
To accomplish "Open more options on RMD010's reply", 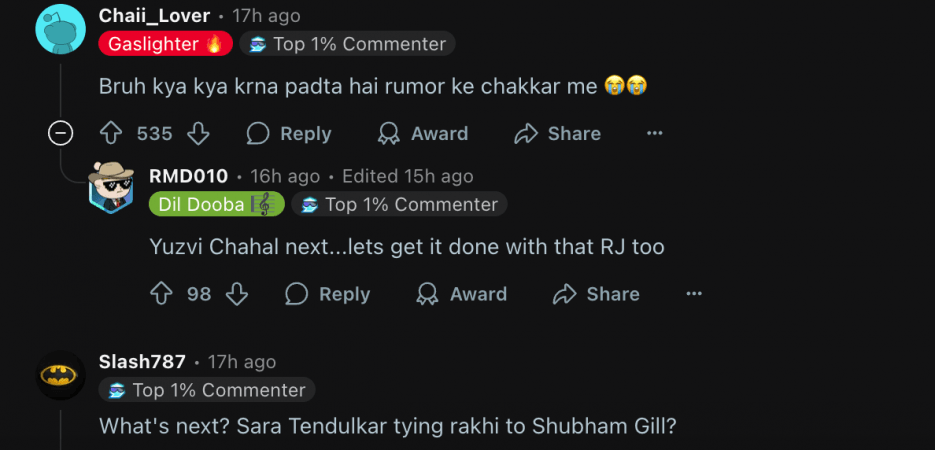I will [x=694, y=294].
